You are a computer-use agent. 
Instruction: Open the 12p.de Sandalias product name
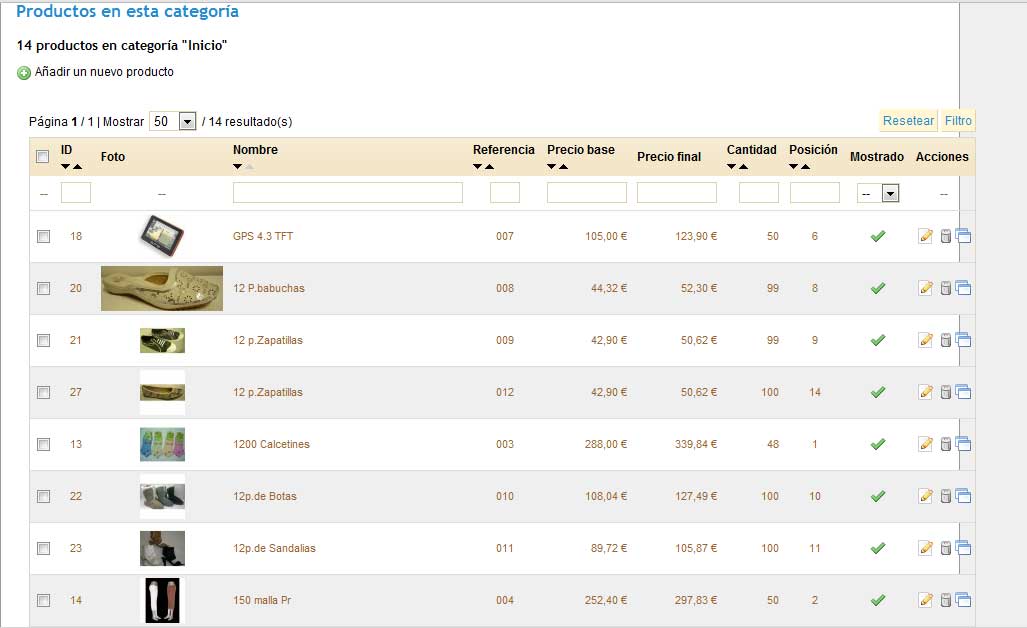click(x=274, y=548)
